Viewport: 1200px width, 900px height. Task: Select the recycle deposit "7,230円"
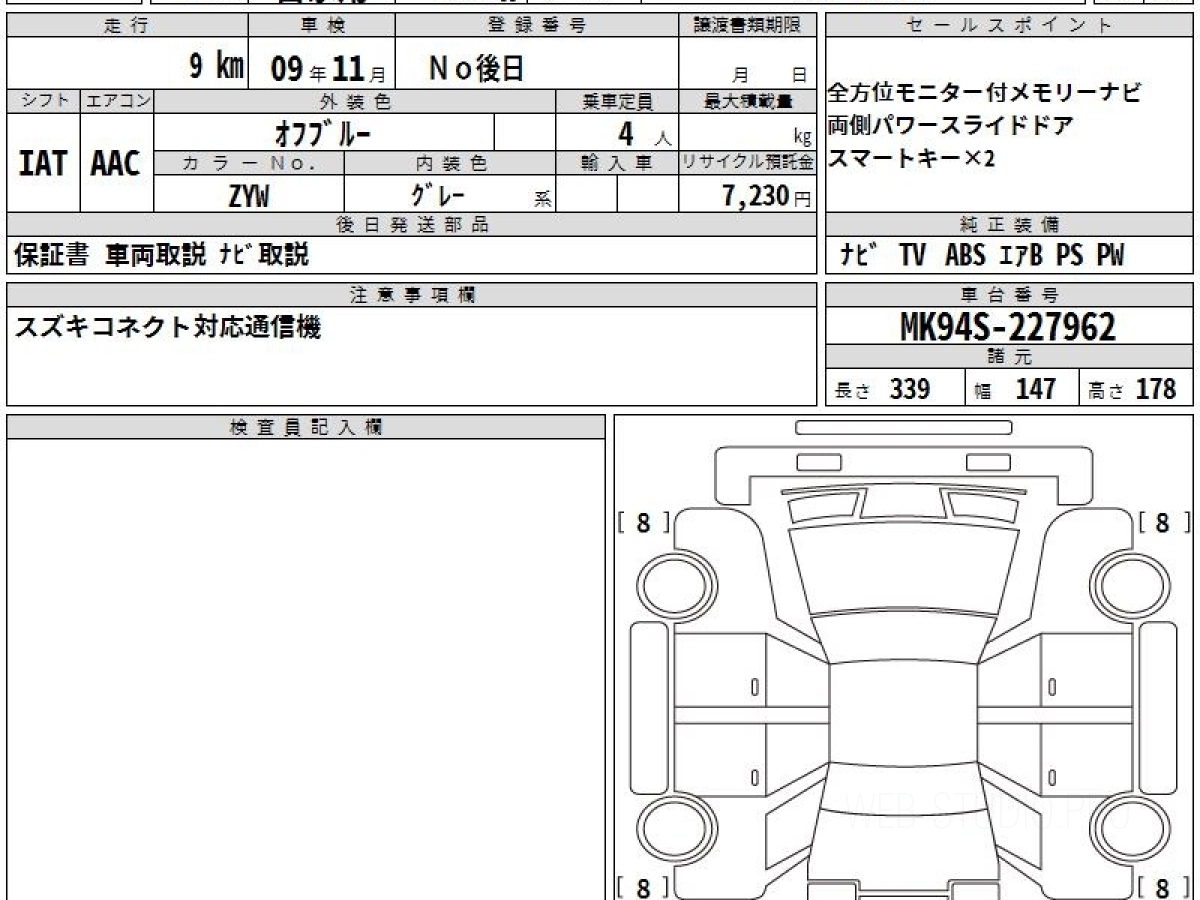[x=767, y=196]
